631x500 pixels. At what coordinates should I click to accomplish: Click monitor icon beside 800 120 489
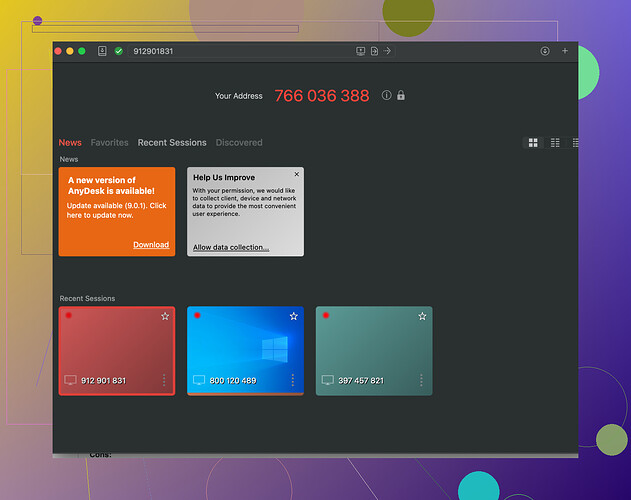coord(199,380)
